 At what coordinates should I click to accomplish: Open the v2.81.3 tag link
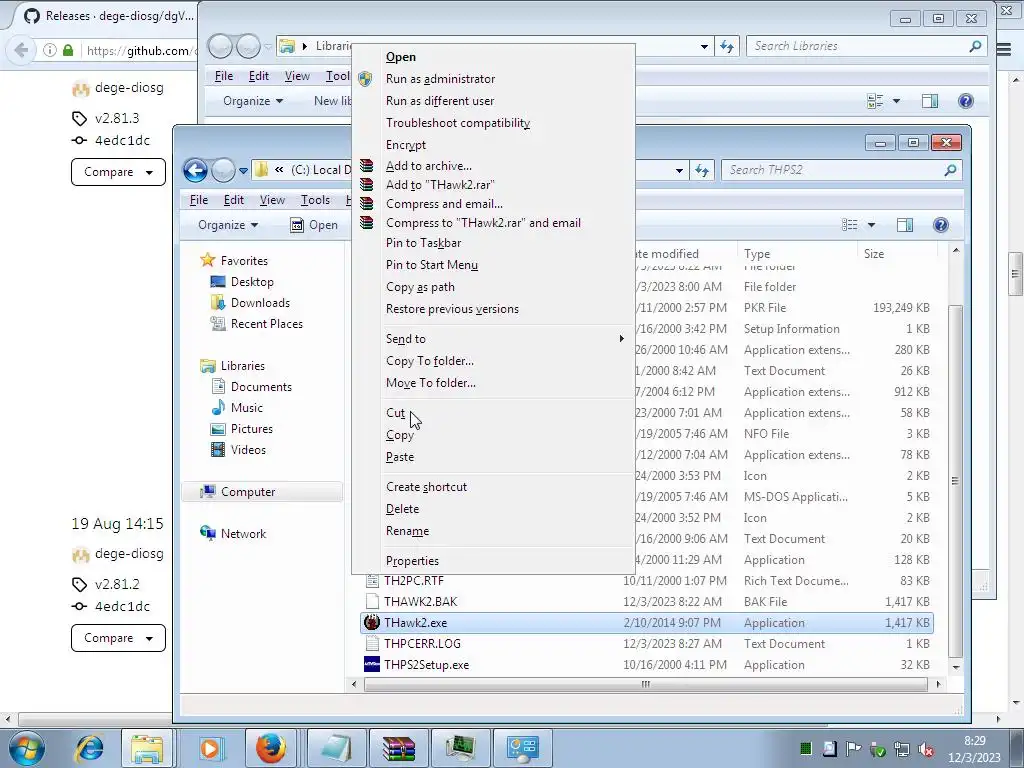pos(117,118)
